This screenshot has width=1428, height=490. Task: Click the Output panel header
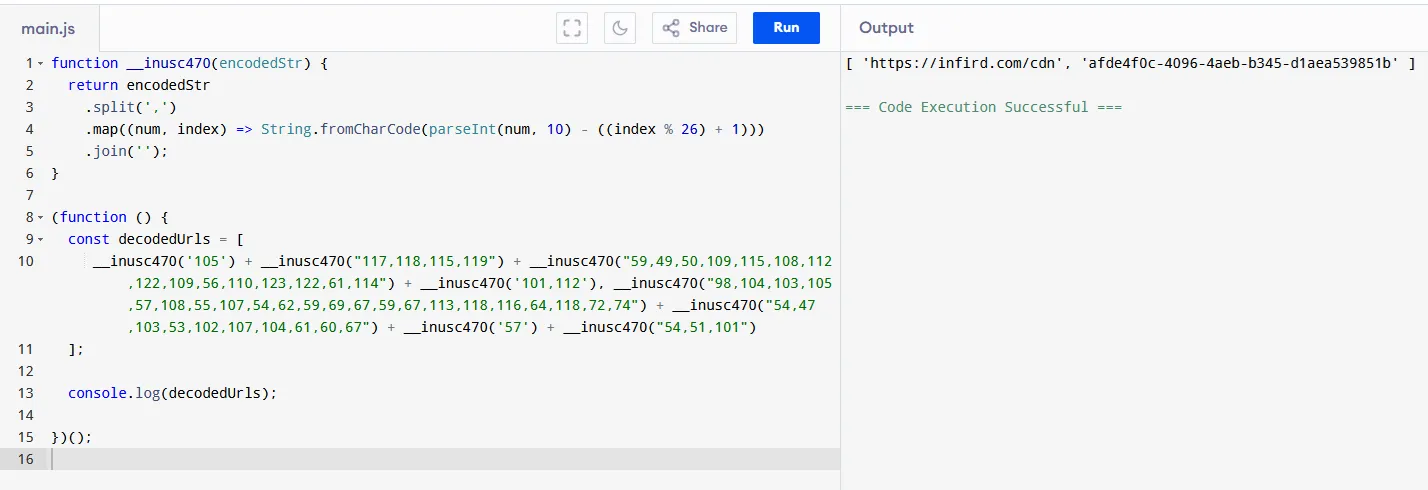click(886, 28)
